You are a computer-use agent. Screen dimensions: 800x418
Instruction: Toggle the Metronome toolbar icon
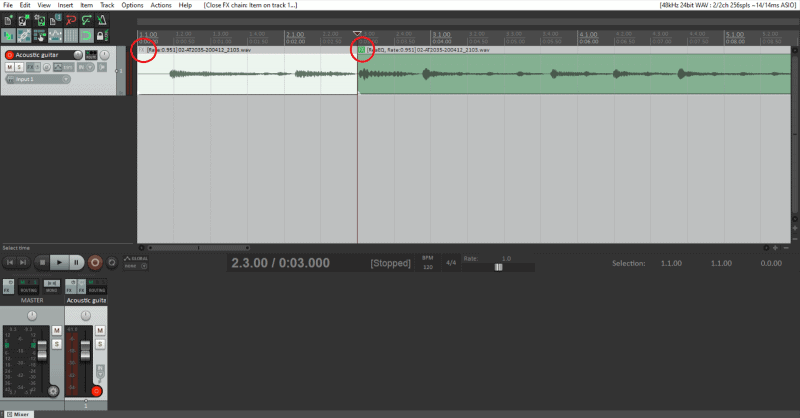[x=102, y=20]
